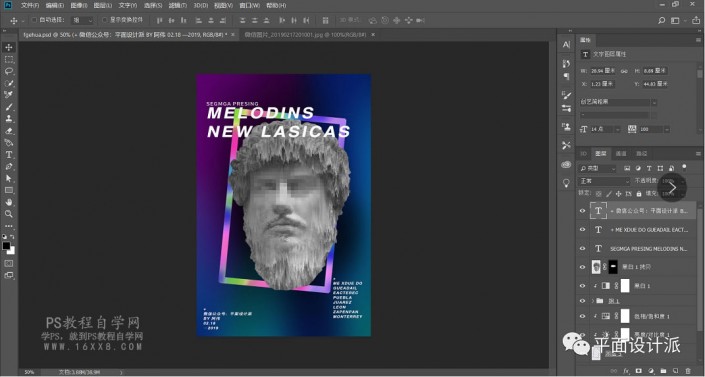Select the Quick Selection tool
Viewport: 705px width, 377px height.
click(x=9, y=83)
